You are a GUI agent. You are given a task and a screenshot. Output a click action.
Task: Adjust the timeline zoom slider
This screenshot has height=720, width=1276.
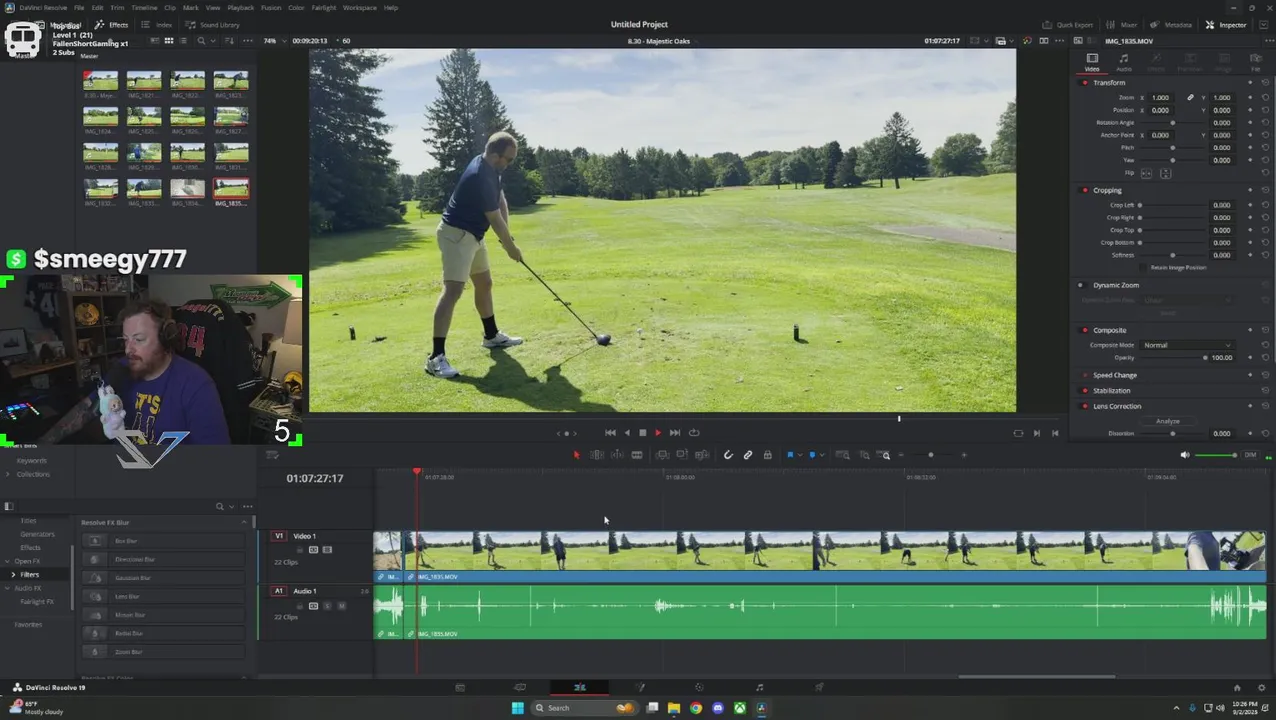pos(931,455)
